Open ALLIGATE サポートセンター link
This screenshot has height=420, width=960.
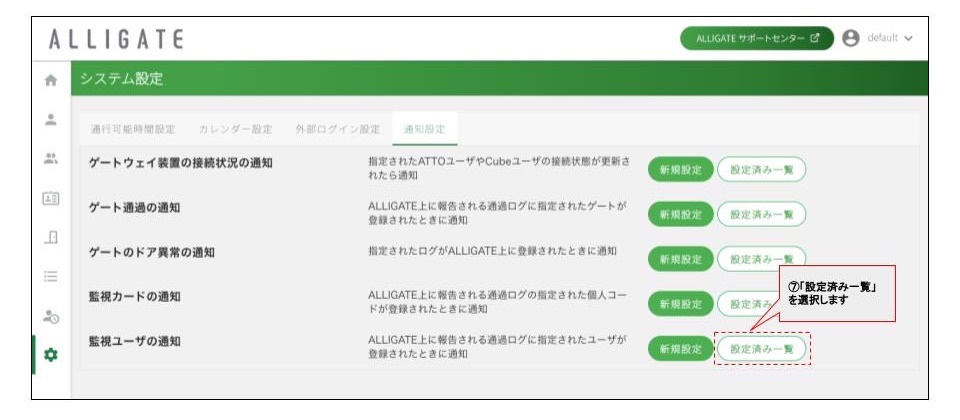coord(757,38)
